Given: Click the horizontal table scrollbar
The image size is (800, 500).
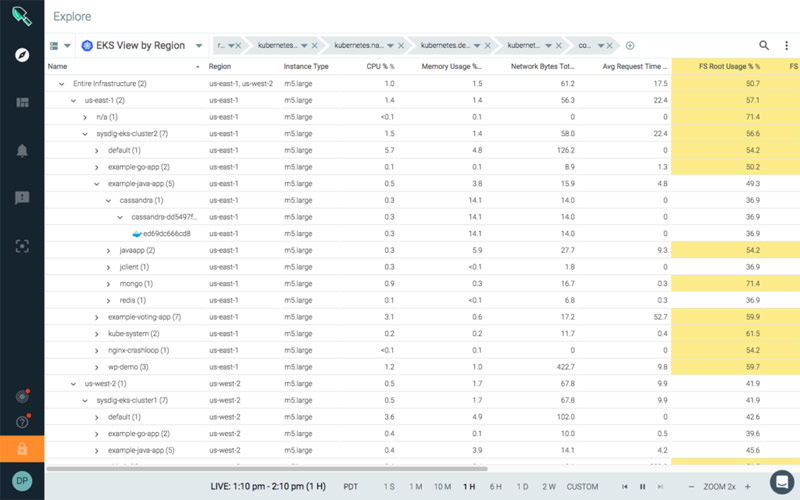Looking at the screenshot, I should coord(267,468).
